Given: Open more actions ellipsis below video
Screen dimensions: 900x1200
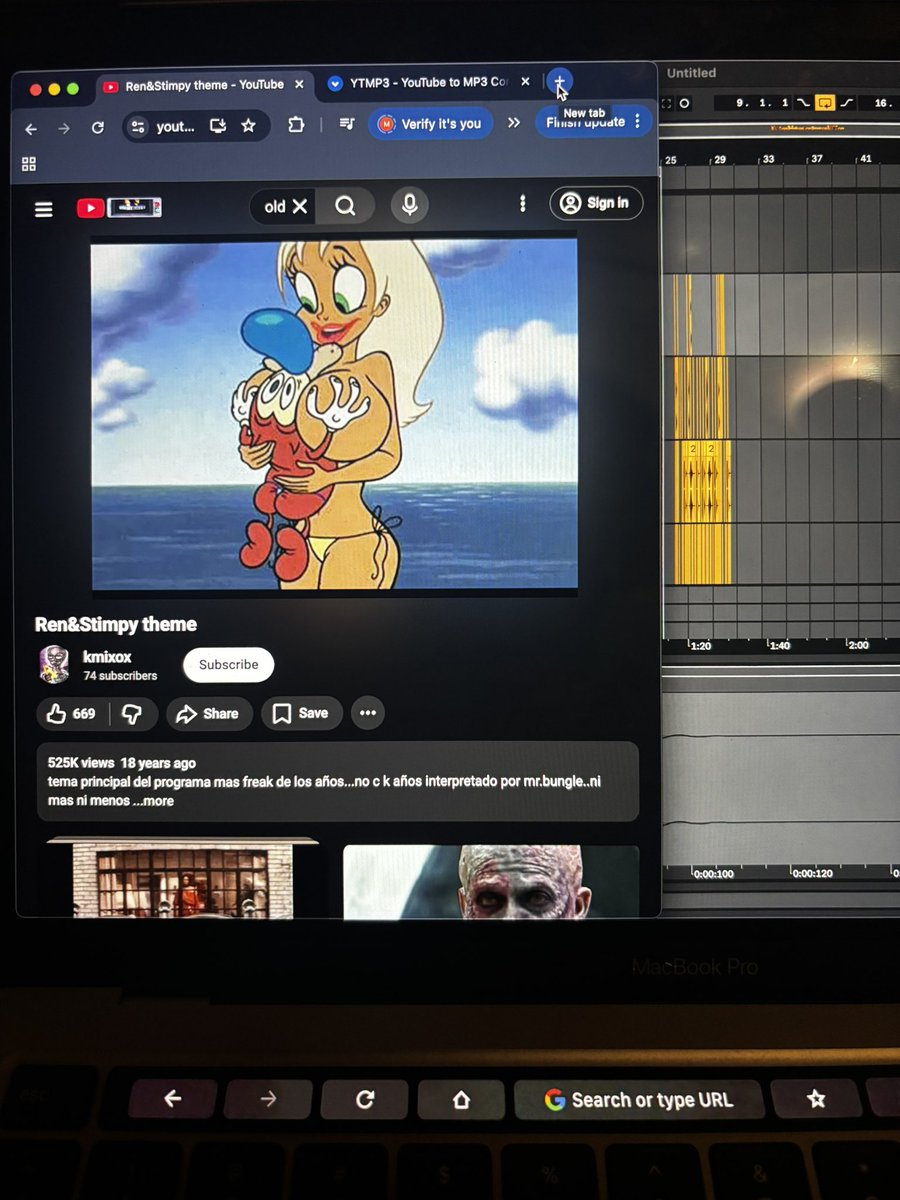Looking at the screenshot, I should [x=368, y=713].
